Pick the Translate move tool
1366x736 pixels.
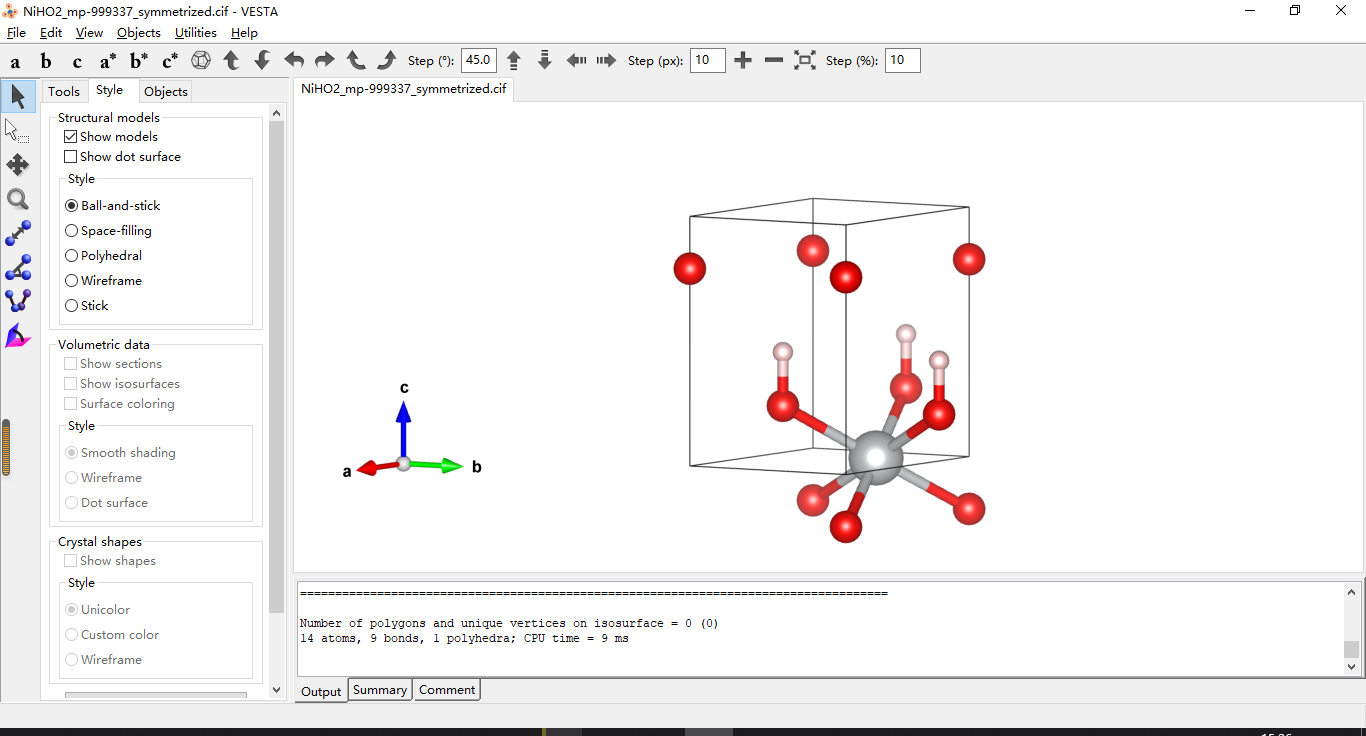(x=18, y=165)
